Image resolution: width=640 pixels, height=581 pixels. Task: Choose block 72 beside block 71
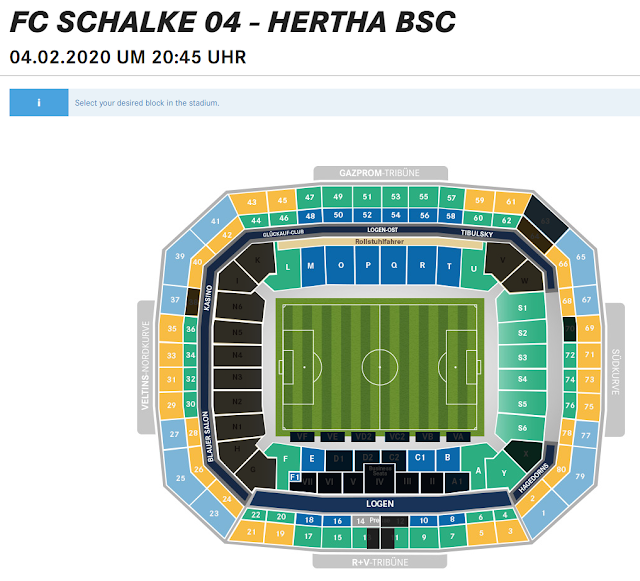point(570,355)
